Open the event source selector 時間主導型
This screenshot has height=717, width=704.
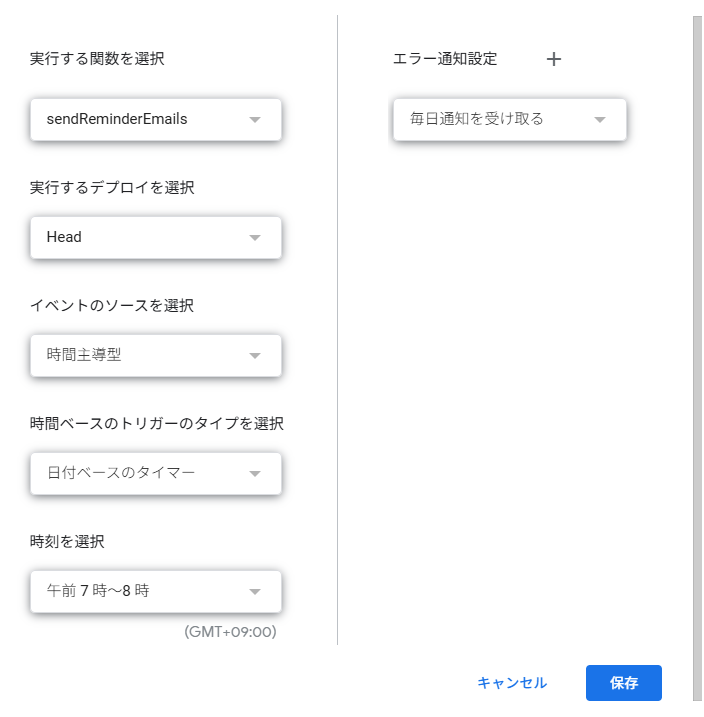click(x=156, y=356)
